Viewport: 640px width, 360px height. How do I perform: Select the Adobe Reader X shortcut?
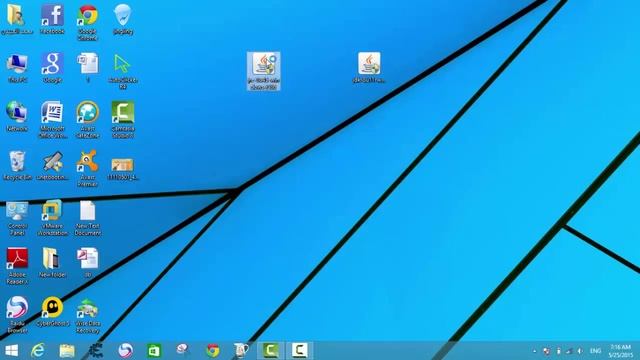17,266
